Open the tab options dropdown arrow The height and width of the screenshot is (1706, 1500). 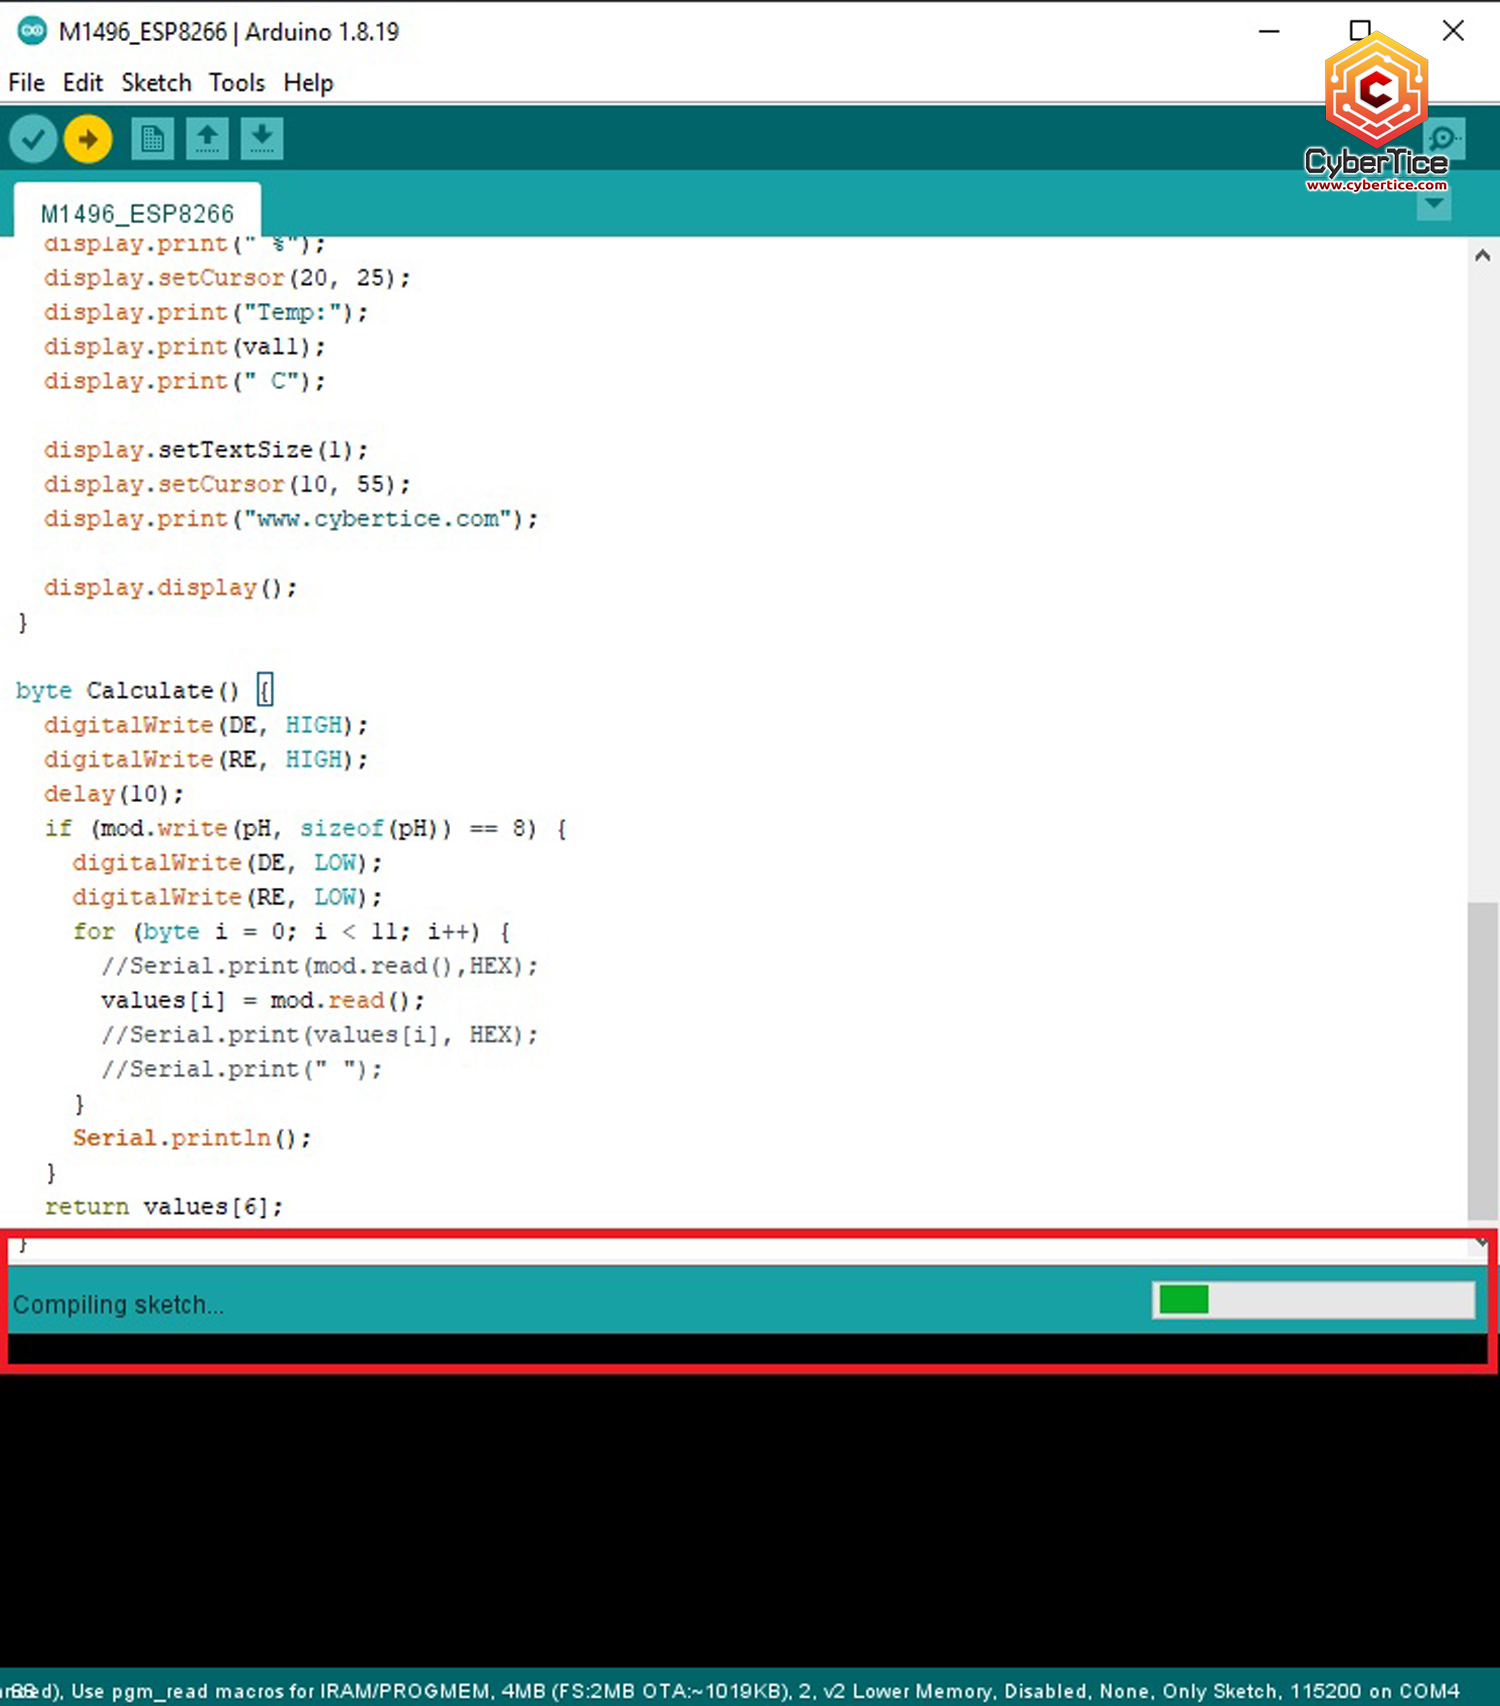point(1434,205)
